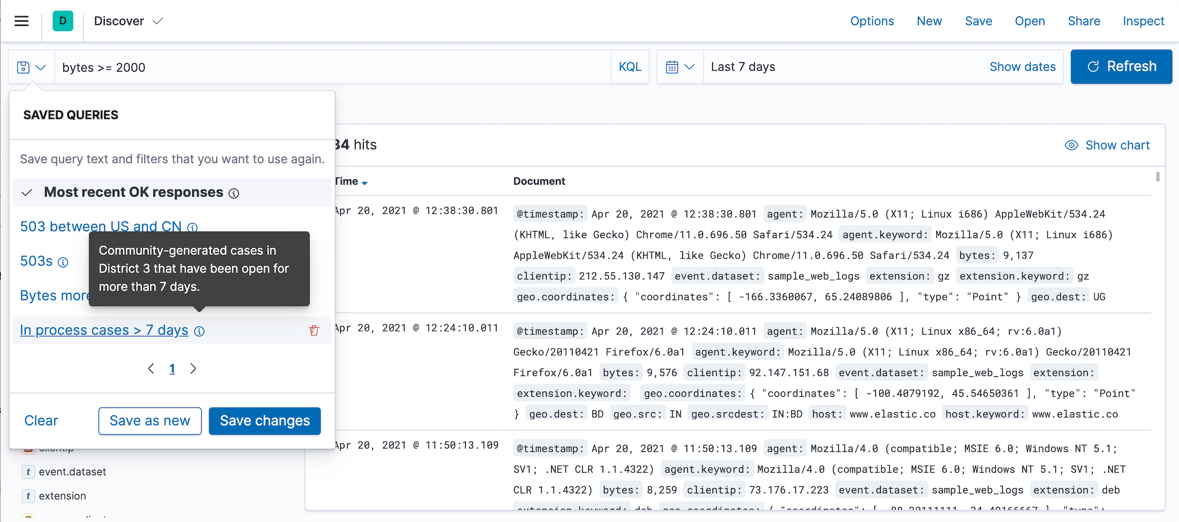Click Save changes button
This screenshot has height=522, width=1179.
[x=264, y=421]
